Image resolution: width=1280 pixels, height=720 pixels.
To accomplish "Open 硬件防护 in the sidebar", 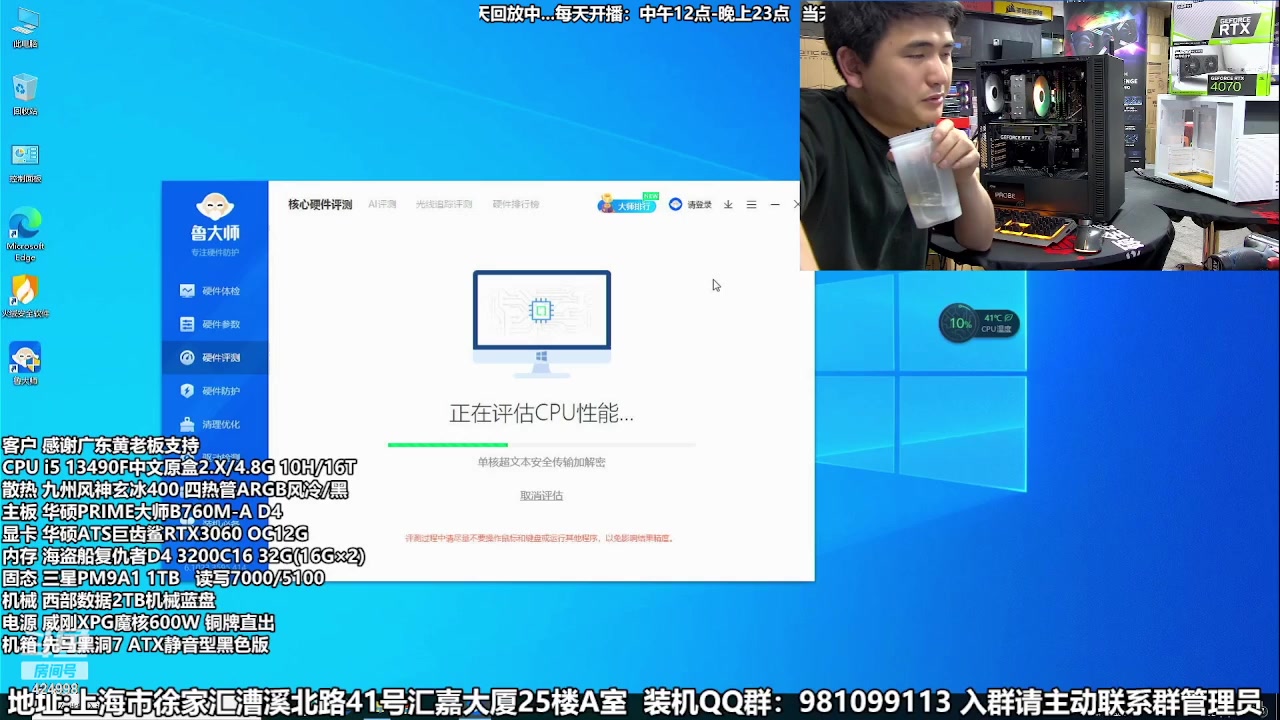I will 214,391.
